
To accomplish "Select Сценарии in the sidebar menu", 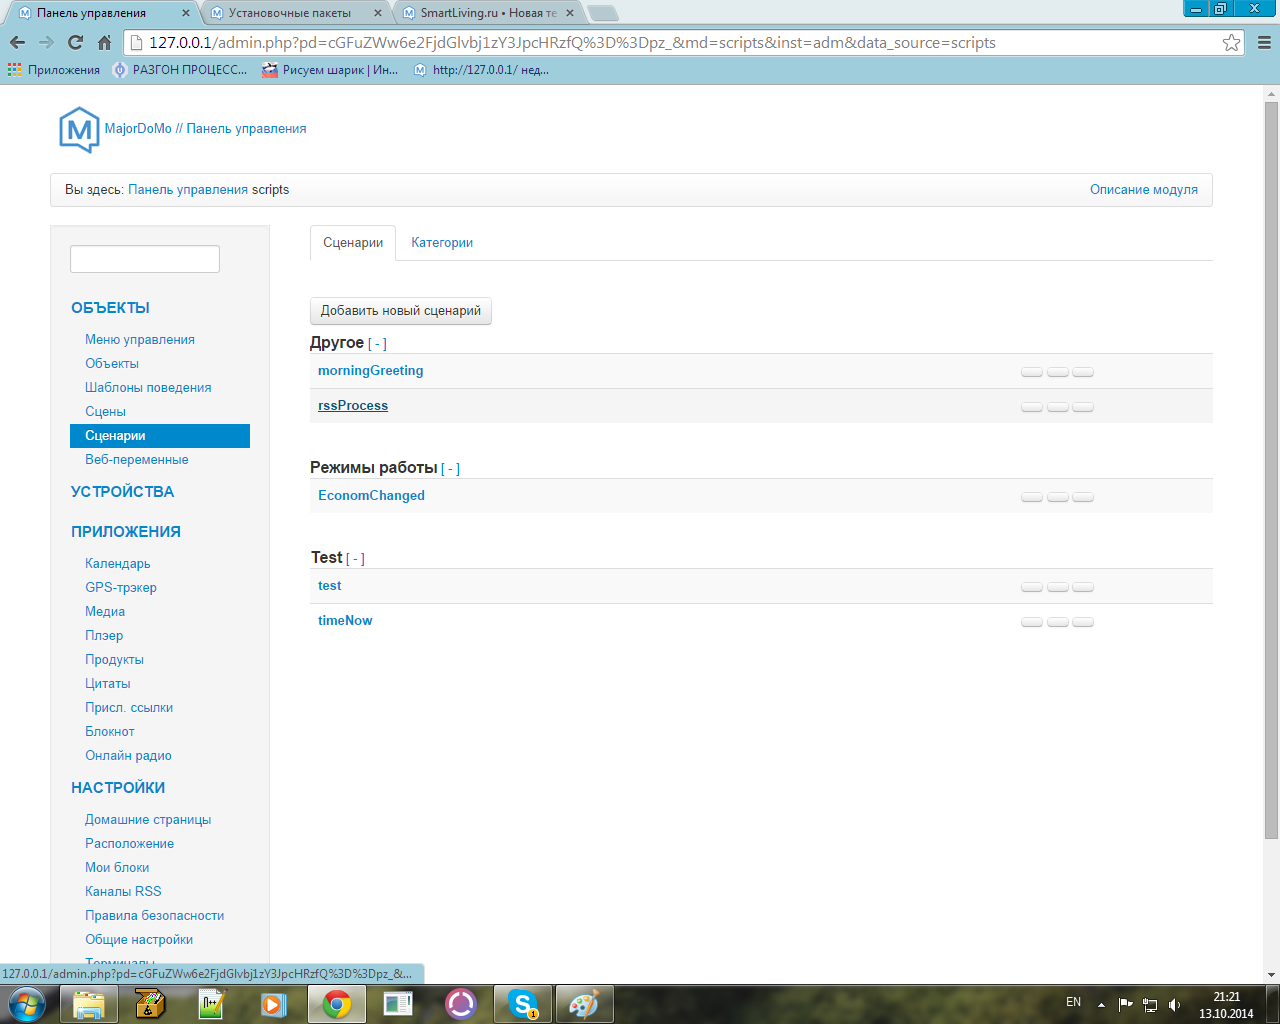I will point(160,436).
